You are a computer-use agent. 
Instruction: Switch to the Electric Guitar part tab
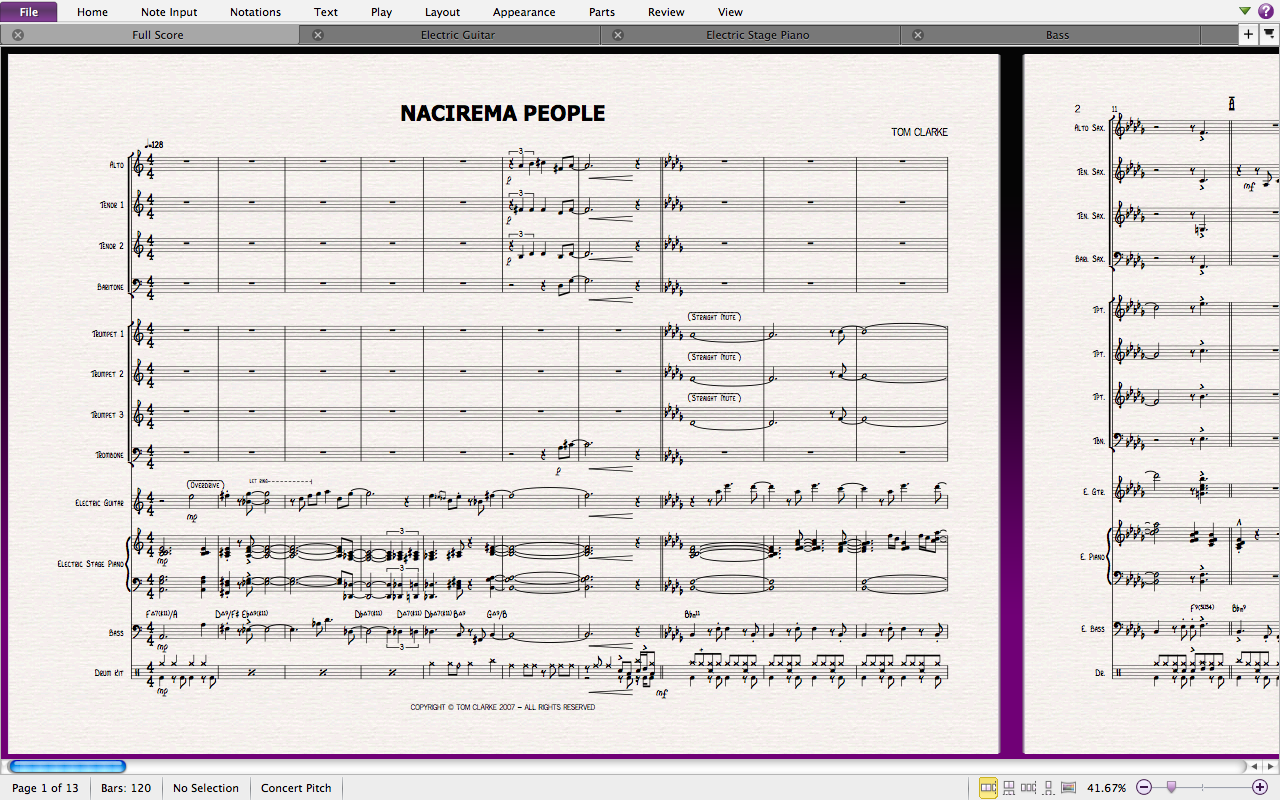[x=450, y=35]
